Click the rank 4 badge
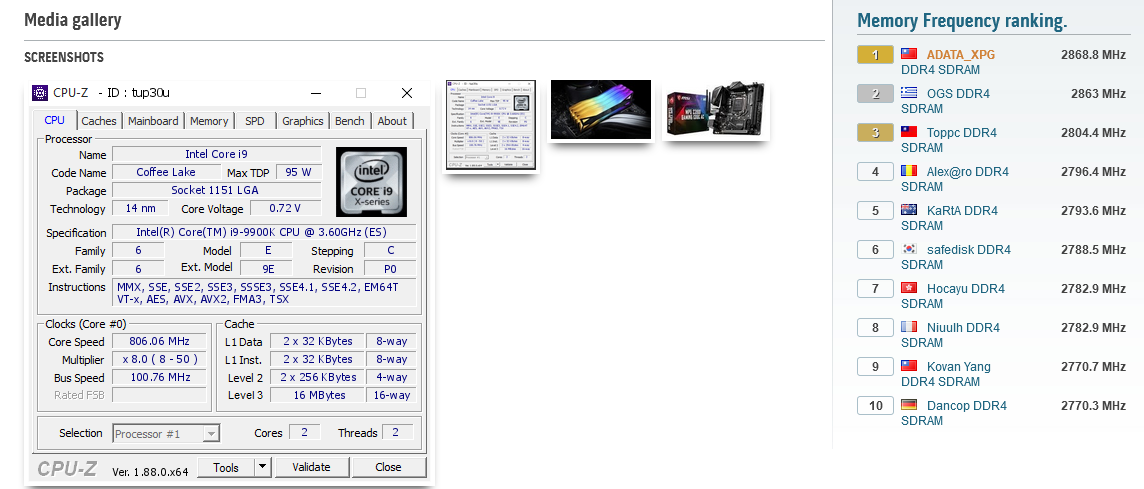This screenshot has width=1144, height=489. point(875,172)
